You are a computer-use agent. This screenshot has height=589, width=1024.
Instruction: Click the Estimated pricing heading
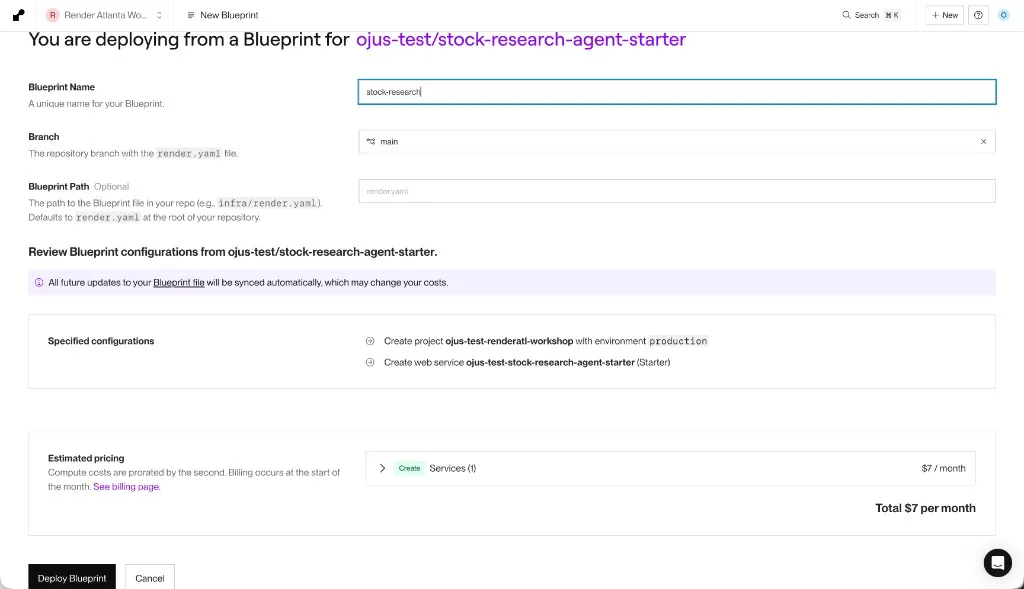pos(86,458)
